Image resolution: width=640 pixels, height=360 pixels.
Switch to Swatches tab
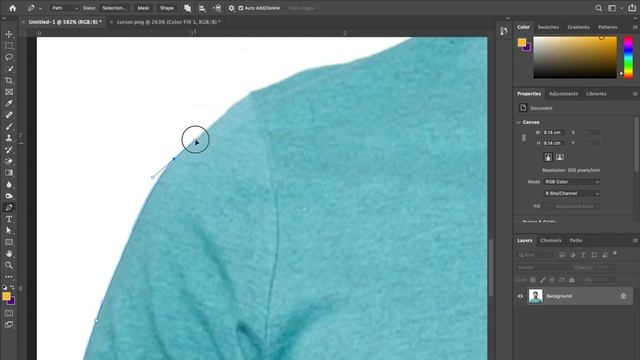pos(548,27)
